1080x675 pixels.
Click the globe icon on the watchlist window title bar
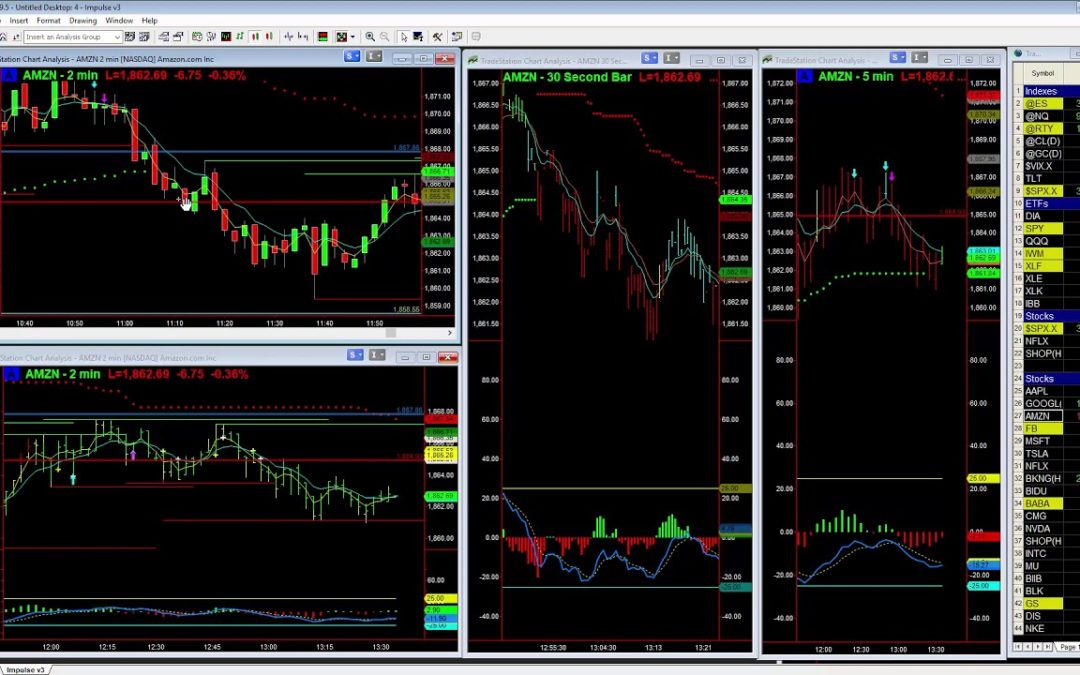[1018, 53]
